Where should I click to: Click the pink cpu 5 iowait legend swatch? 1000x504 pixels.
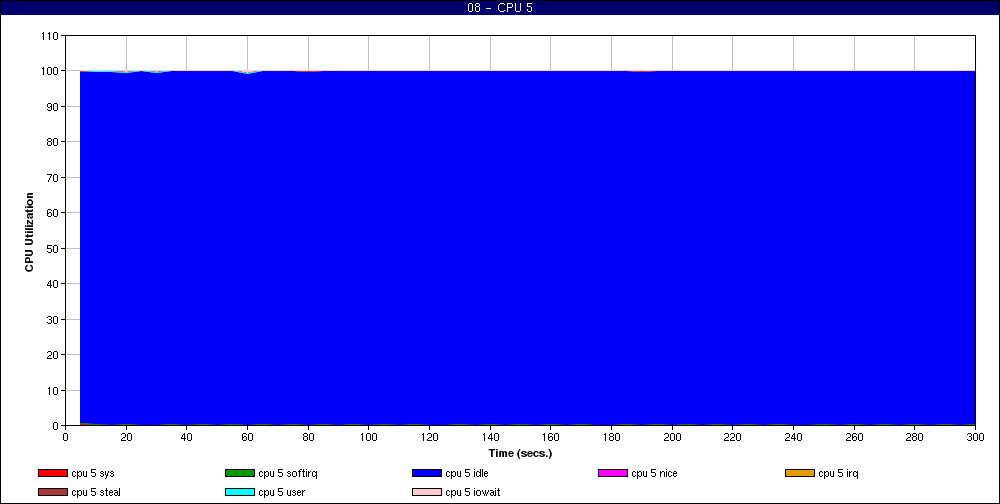pos(427,493)
